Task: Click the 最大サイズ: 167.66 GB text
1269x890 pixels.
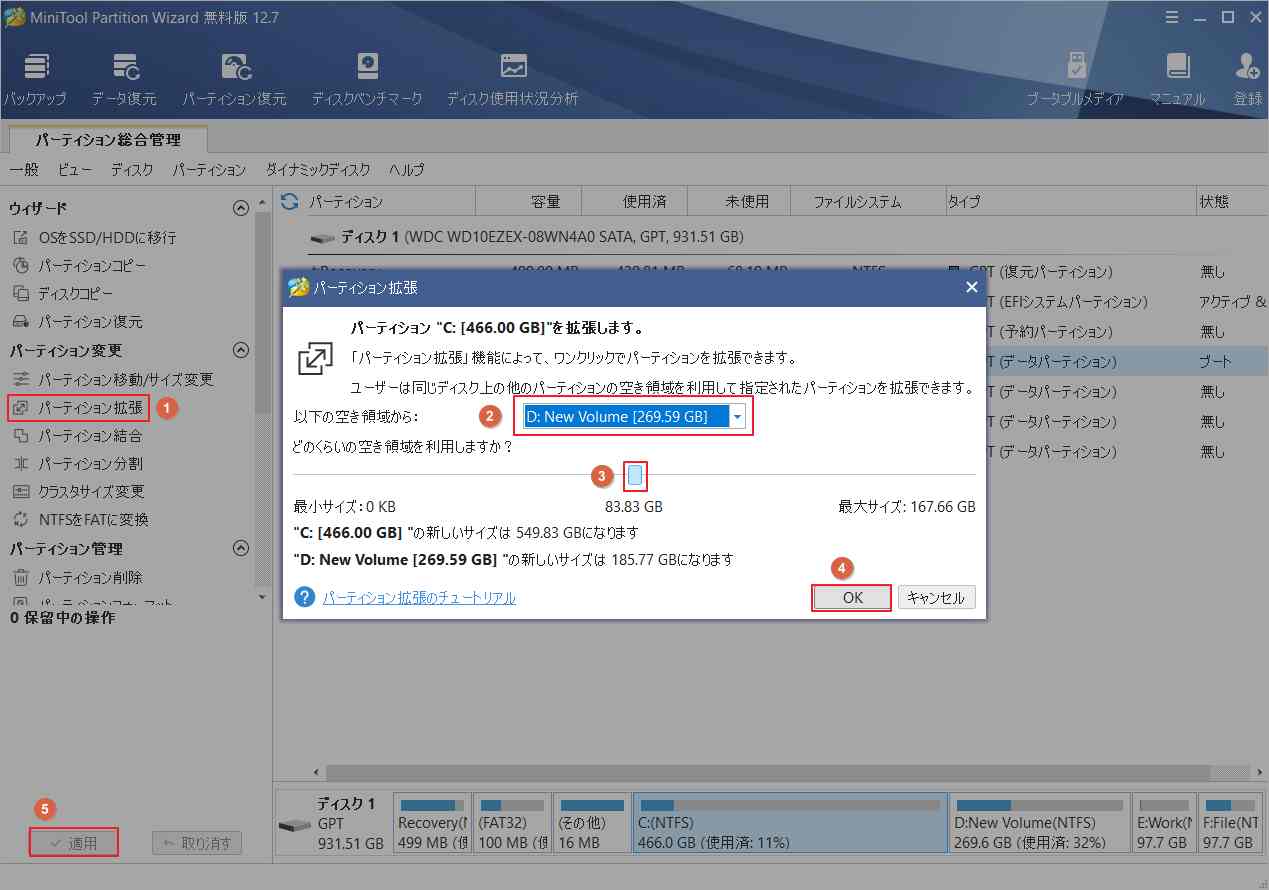Action: pos(907,507)
